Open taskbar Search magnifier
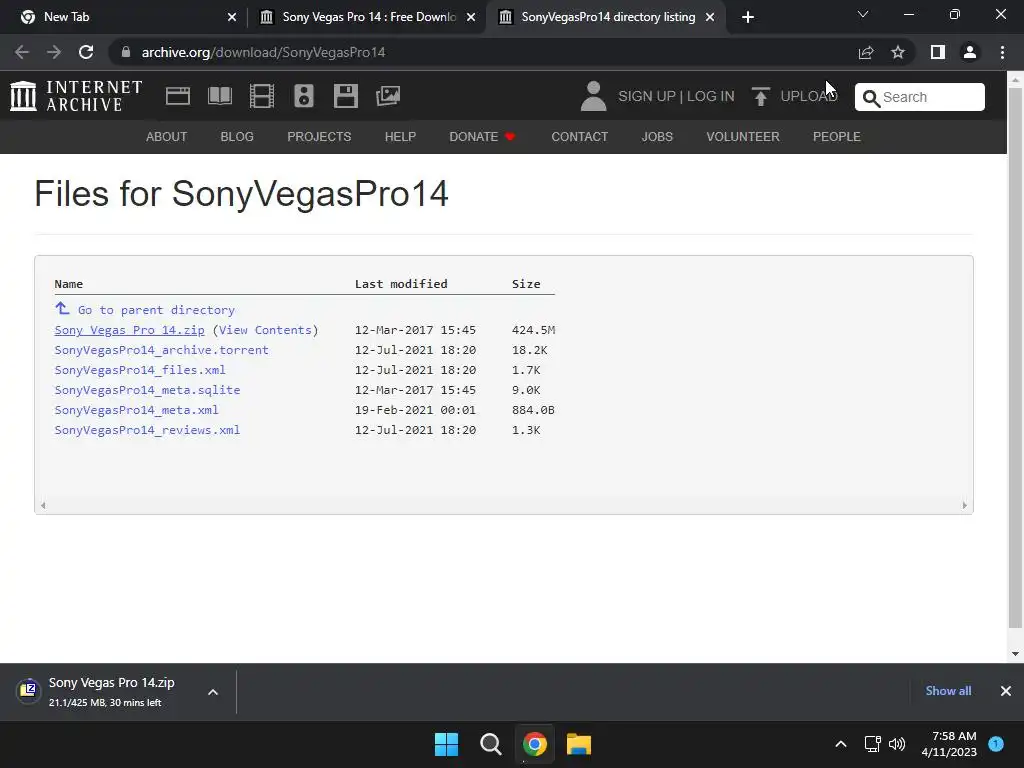 click(x=490, y=744)
